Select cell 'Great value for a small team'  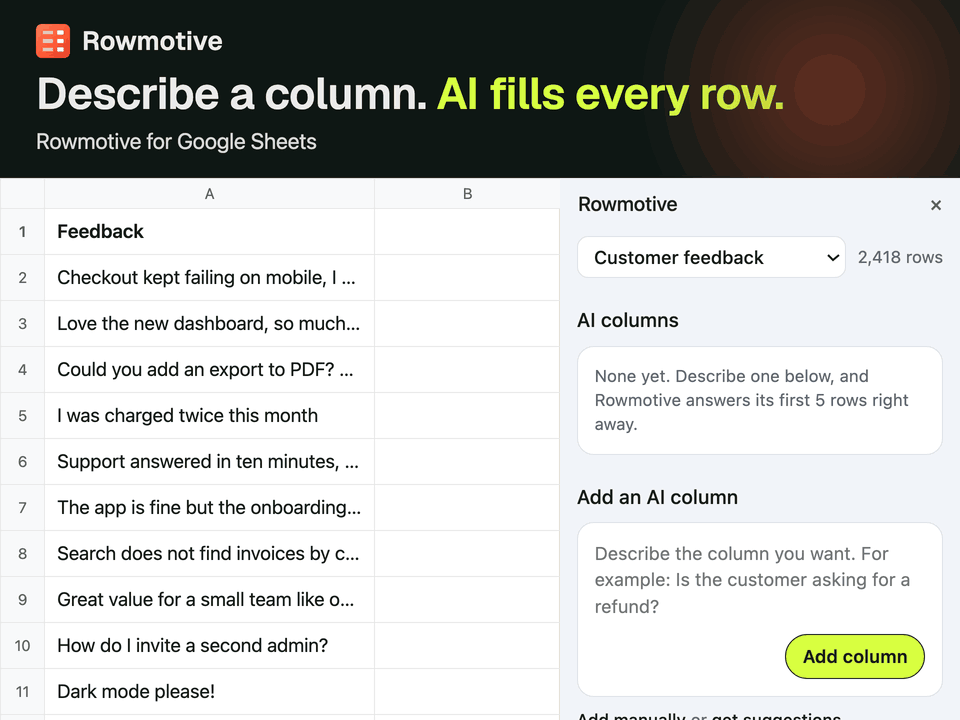pos(209,599)
